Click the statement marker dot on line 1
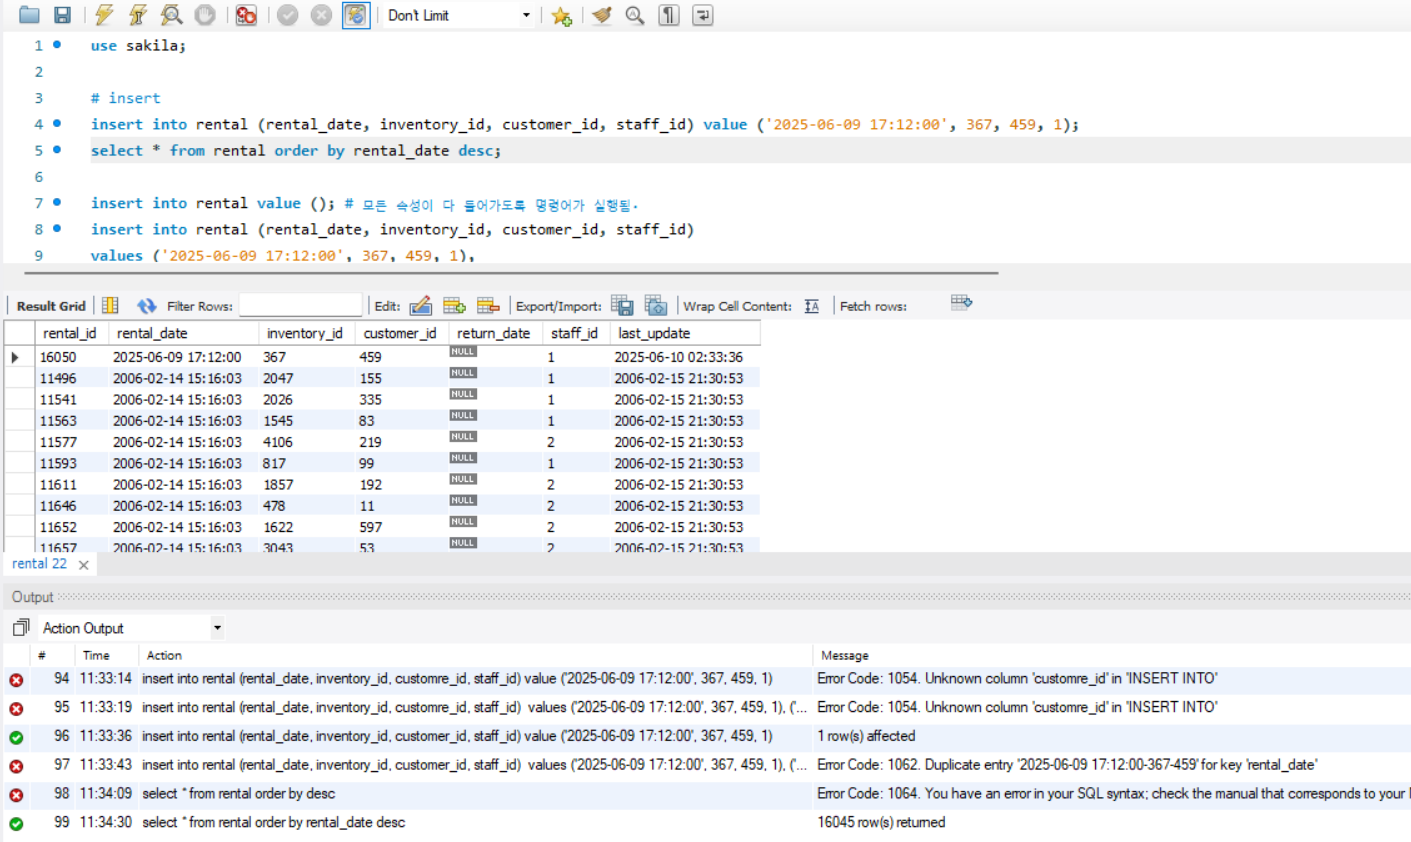Image resolution: width=1411 pixels, height=842 pixels. pyautogui.click(x=57, y=45)
